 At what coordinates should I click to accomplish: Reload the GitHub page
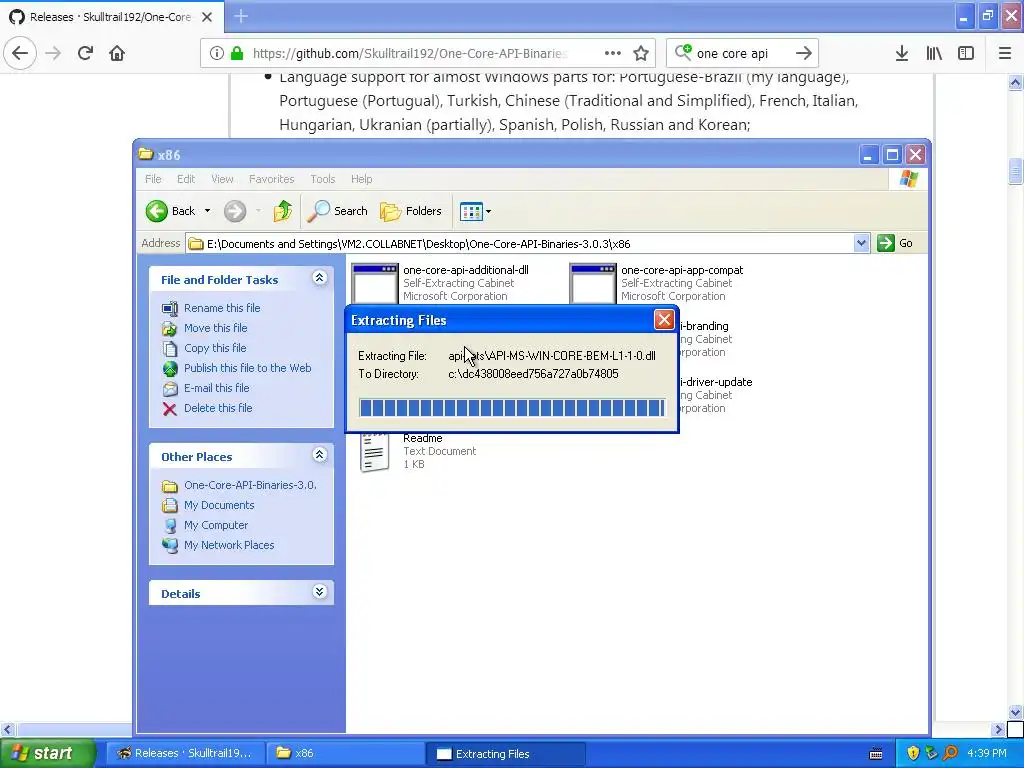tap(85, 53)
